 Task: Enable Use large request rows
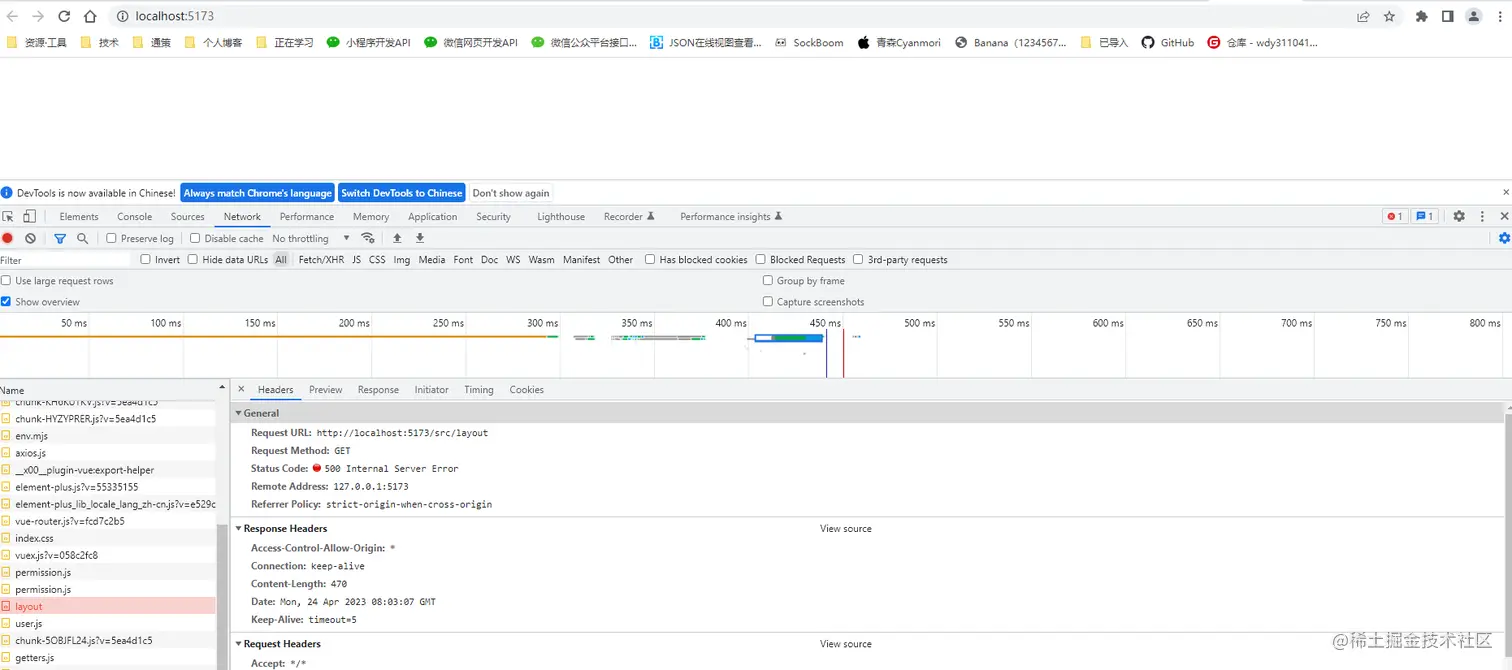[x=6, y=281]
